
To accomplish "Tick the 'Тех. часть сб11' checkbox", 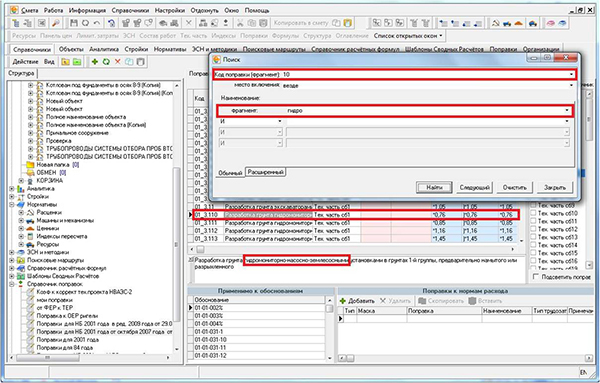I will (533, 222).
